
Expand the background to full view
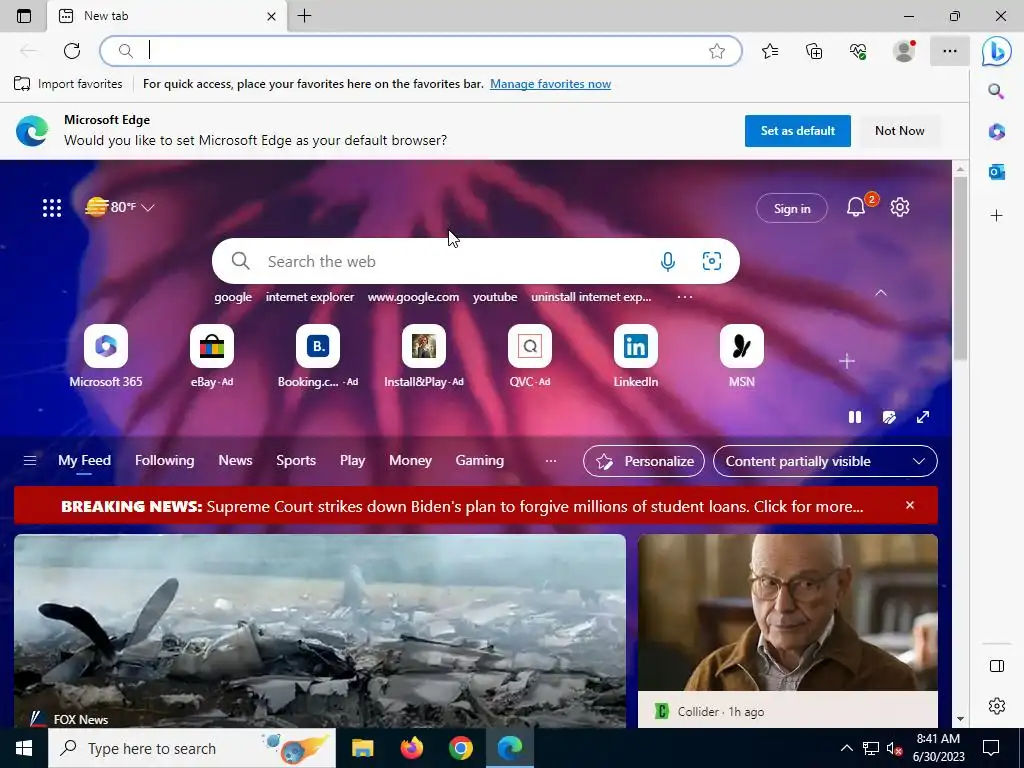tap(923, 417)
